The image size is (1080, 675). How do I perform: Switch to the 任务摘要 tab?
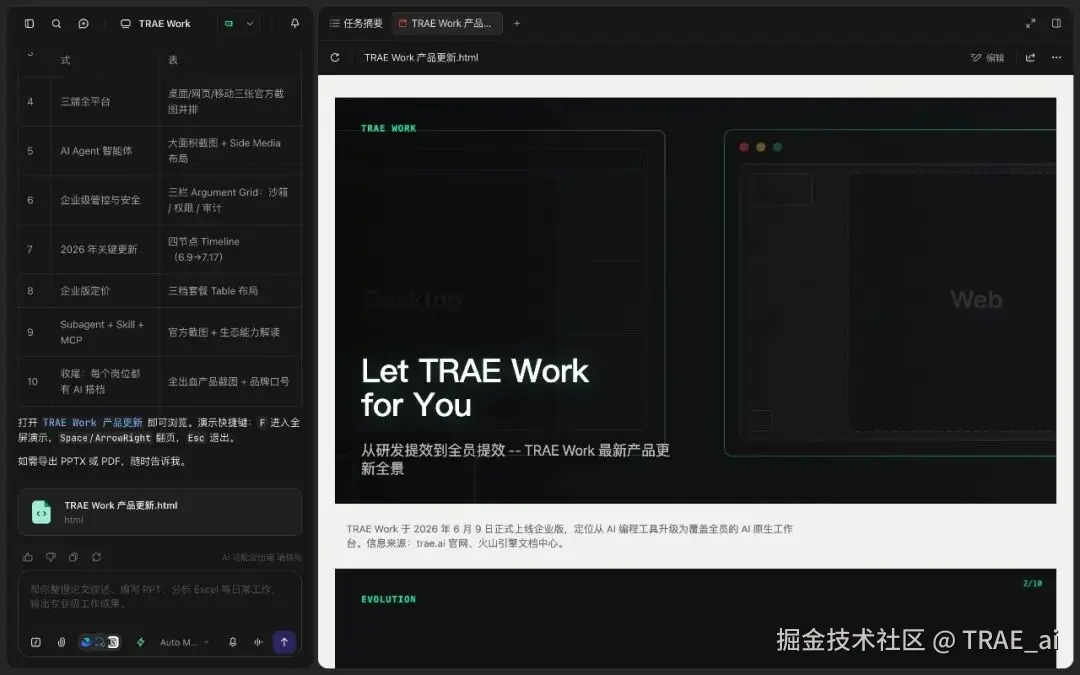[356, 23]
